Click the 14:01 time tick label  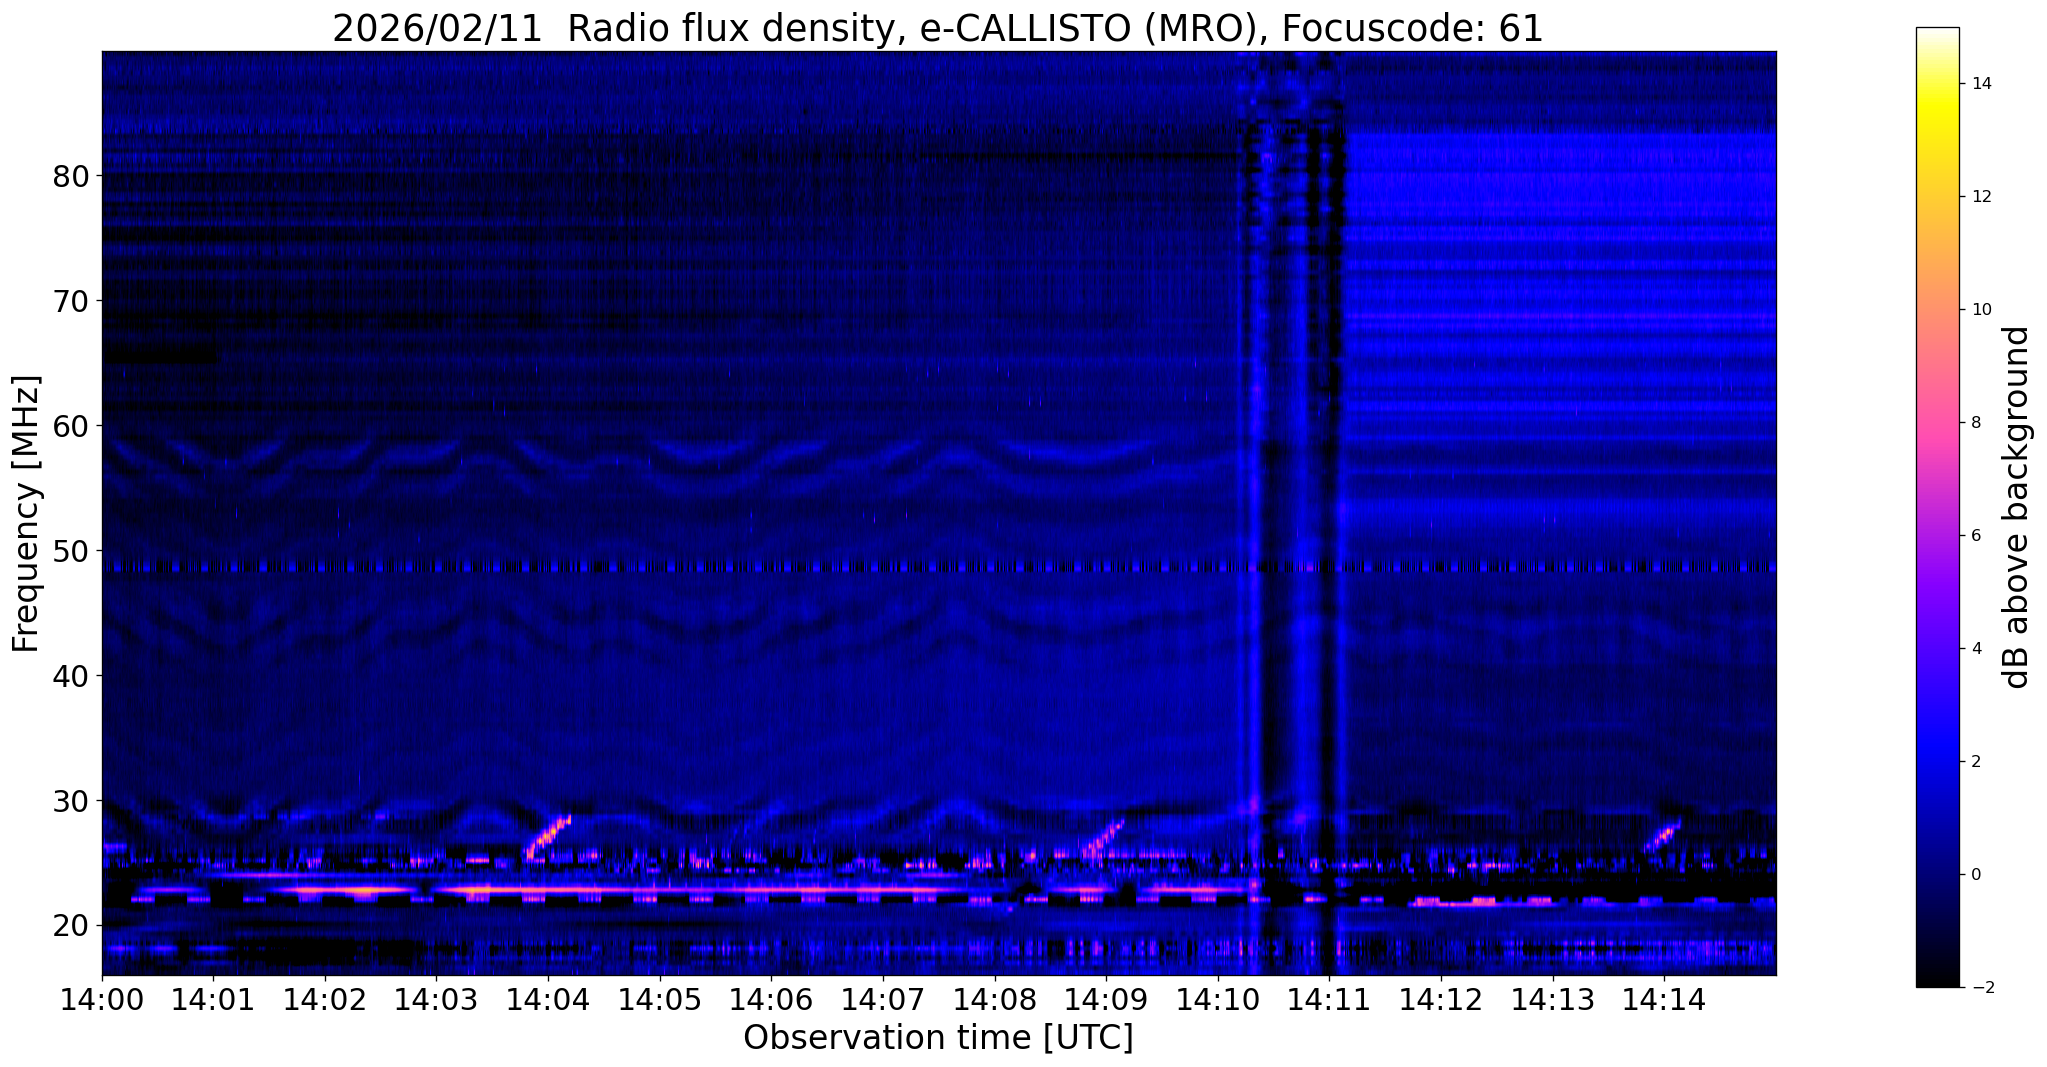213,999
